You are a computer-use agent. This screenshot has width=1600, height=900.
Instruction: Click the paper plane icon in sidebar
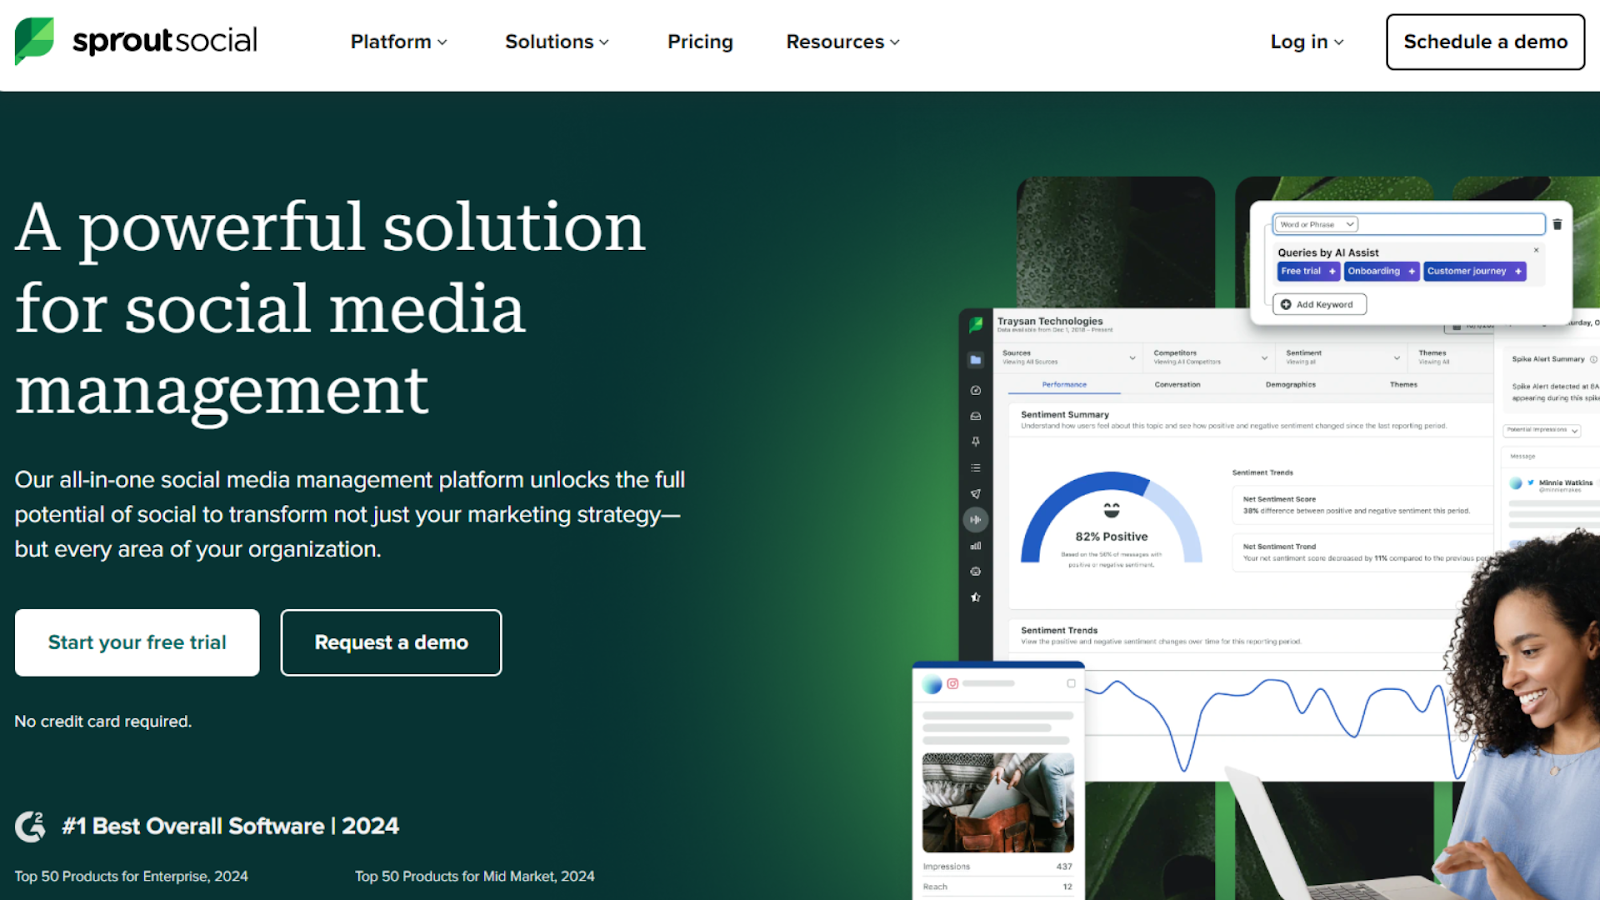tap(976, 494)
